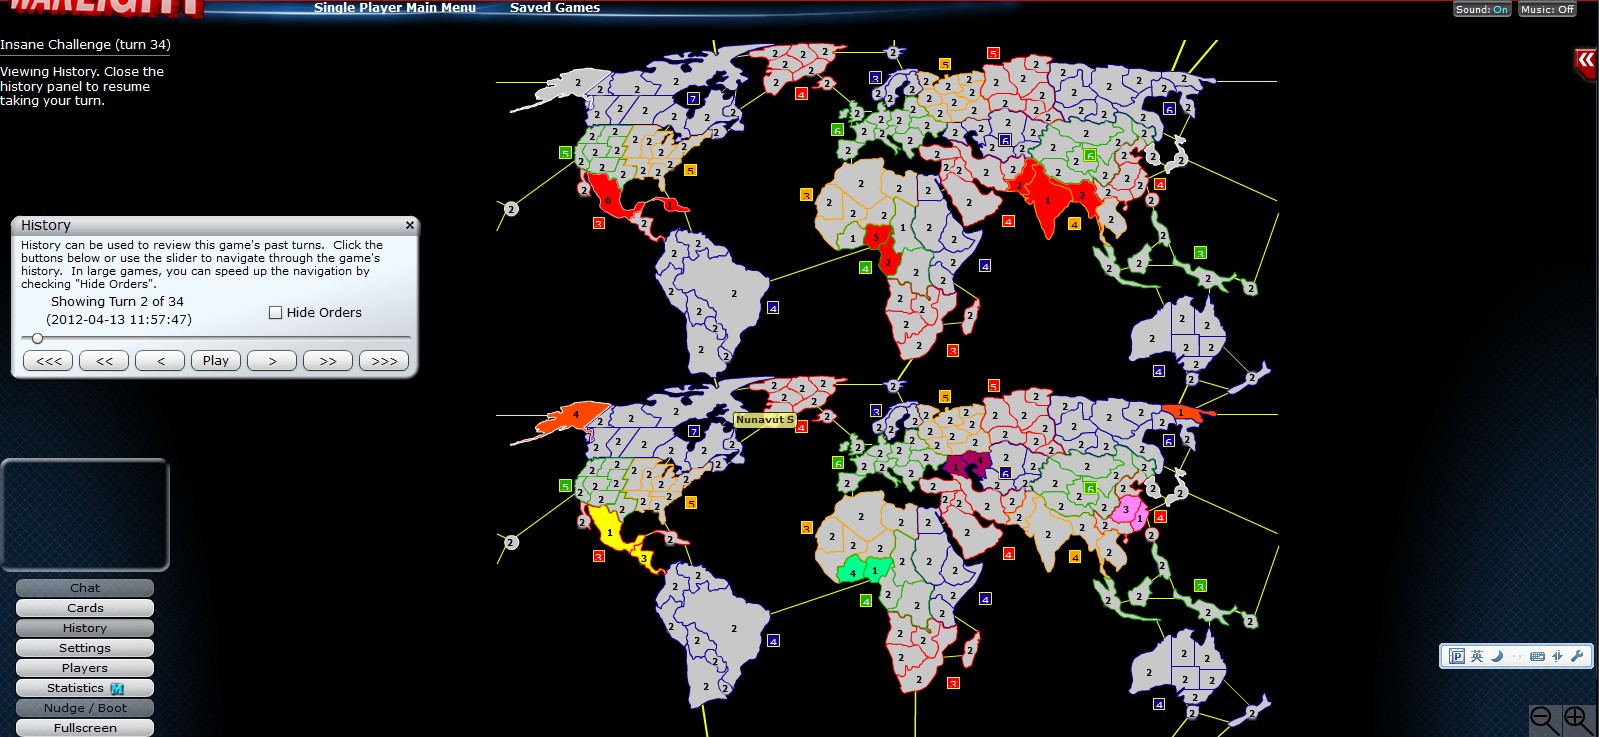
Task: Click the wrench icon in IME toolbar
Action: click(x=1577, y=656)
